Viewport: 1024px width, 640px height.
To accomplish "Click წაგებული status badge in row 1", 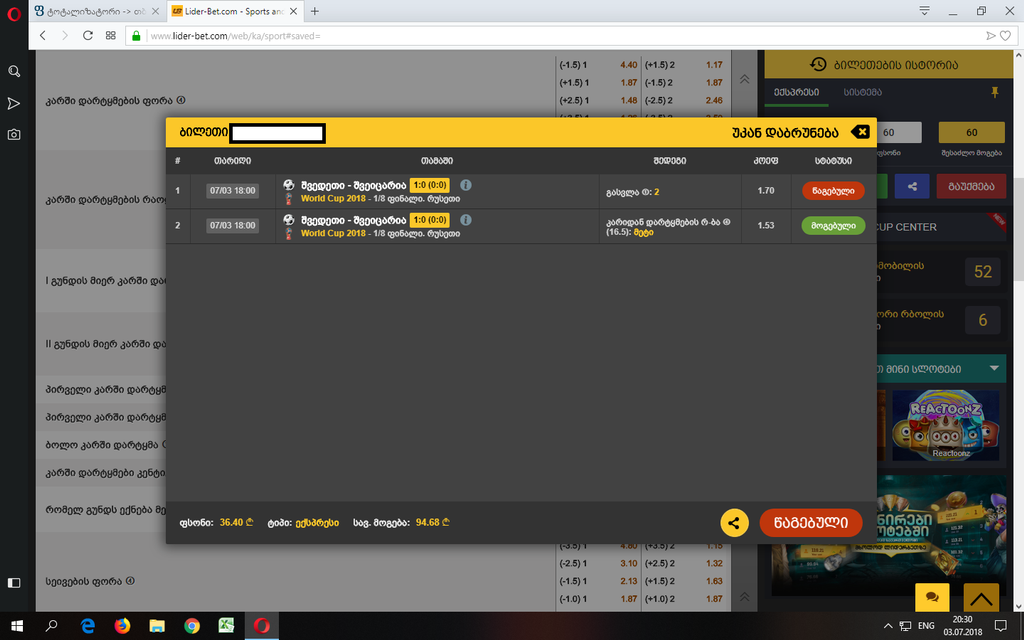I will (833, 191).
